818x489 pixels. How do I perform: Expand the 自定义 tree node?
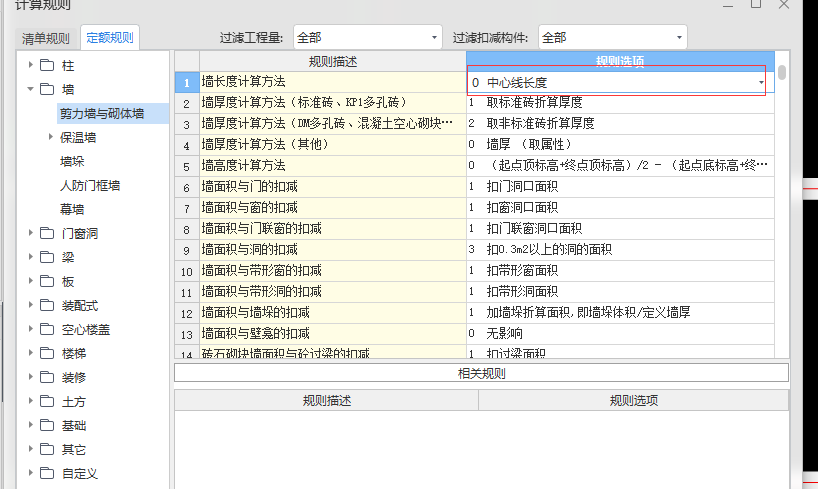tap(30, 473)
